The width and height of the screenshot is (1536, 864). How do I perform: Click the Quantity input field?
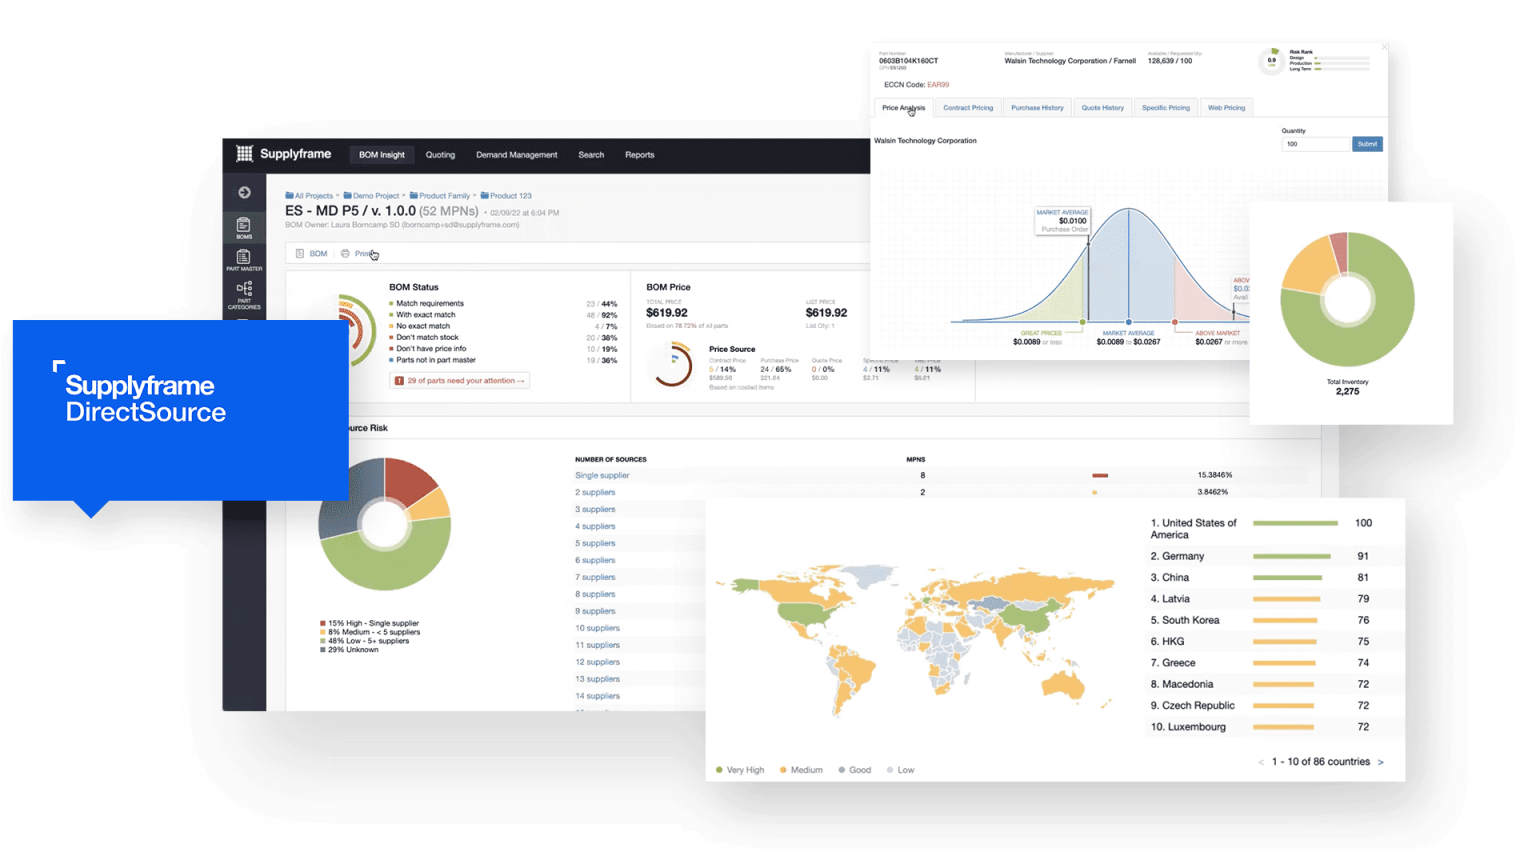click(x=1314, y=144)
